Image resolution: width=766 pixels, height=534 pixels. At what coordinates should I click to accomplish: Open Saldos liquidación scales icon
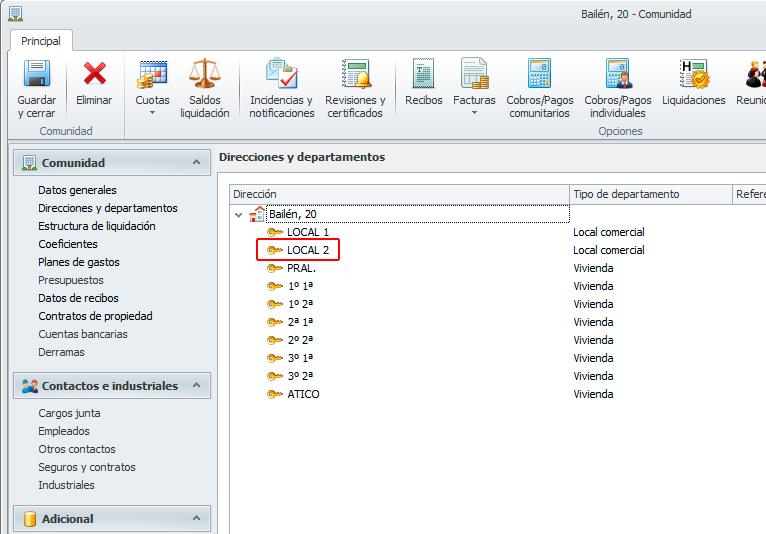click(x=205, y=73)
